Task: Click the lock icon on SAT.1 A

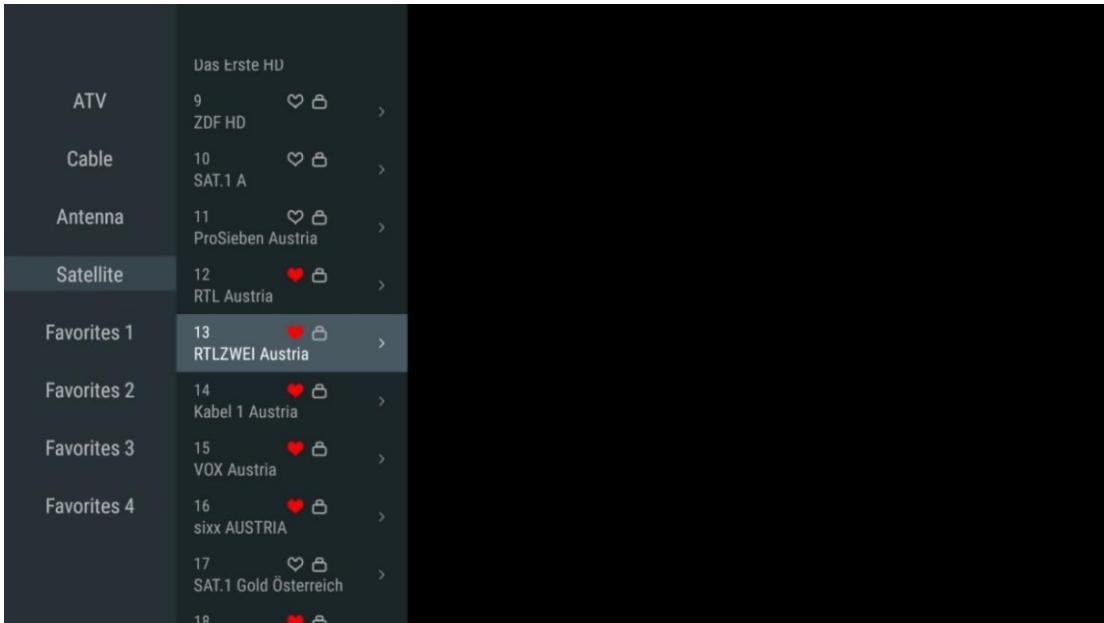Action: point(319,160)
